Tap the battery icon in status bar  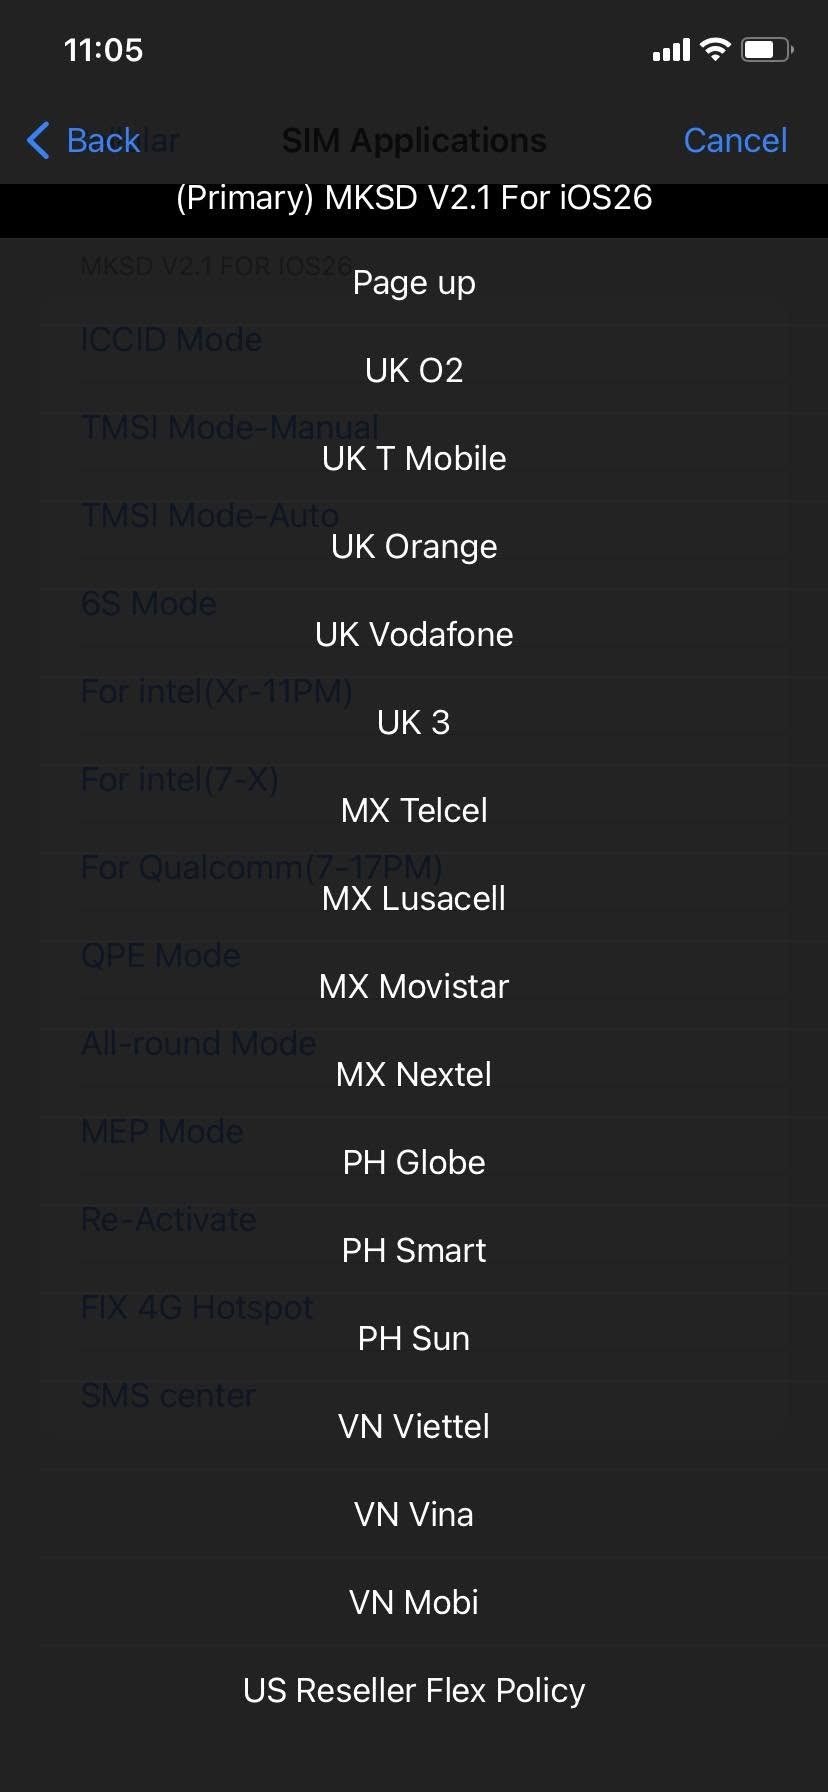click(x=766, y=50)
